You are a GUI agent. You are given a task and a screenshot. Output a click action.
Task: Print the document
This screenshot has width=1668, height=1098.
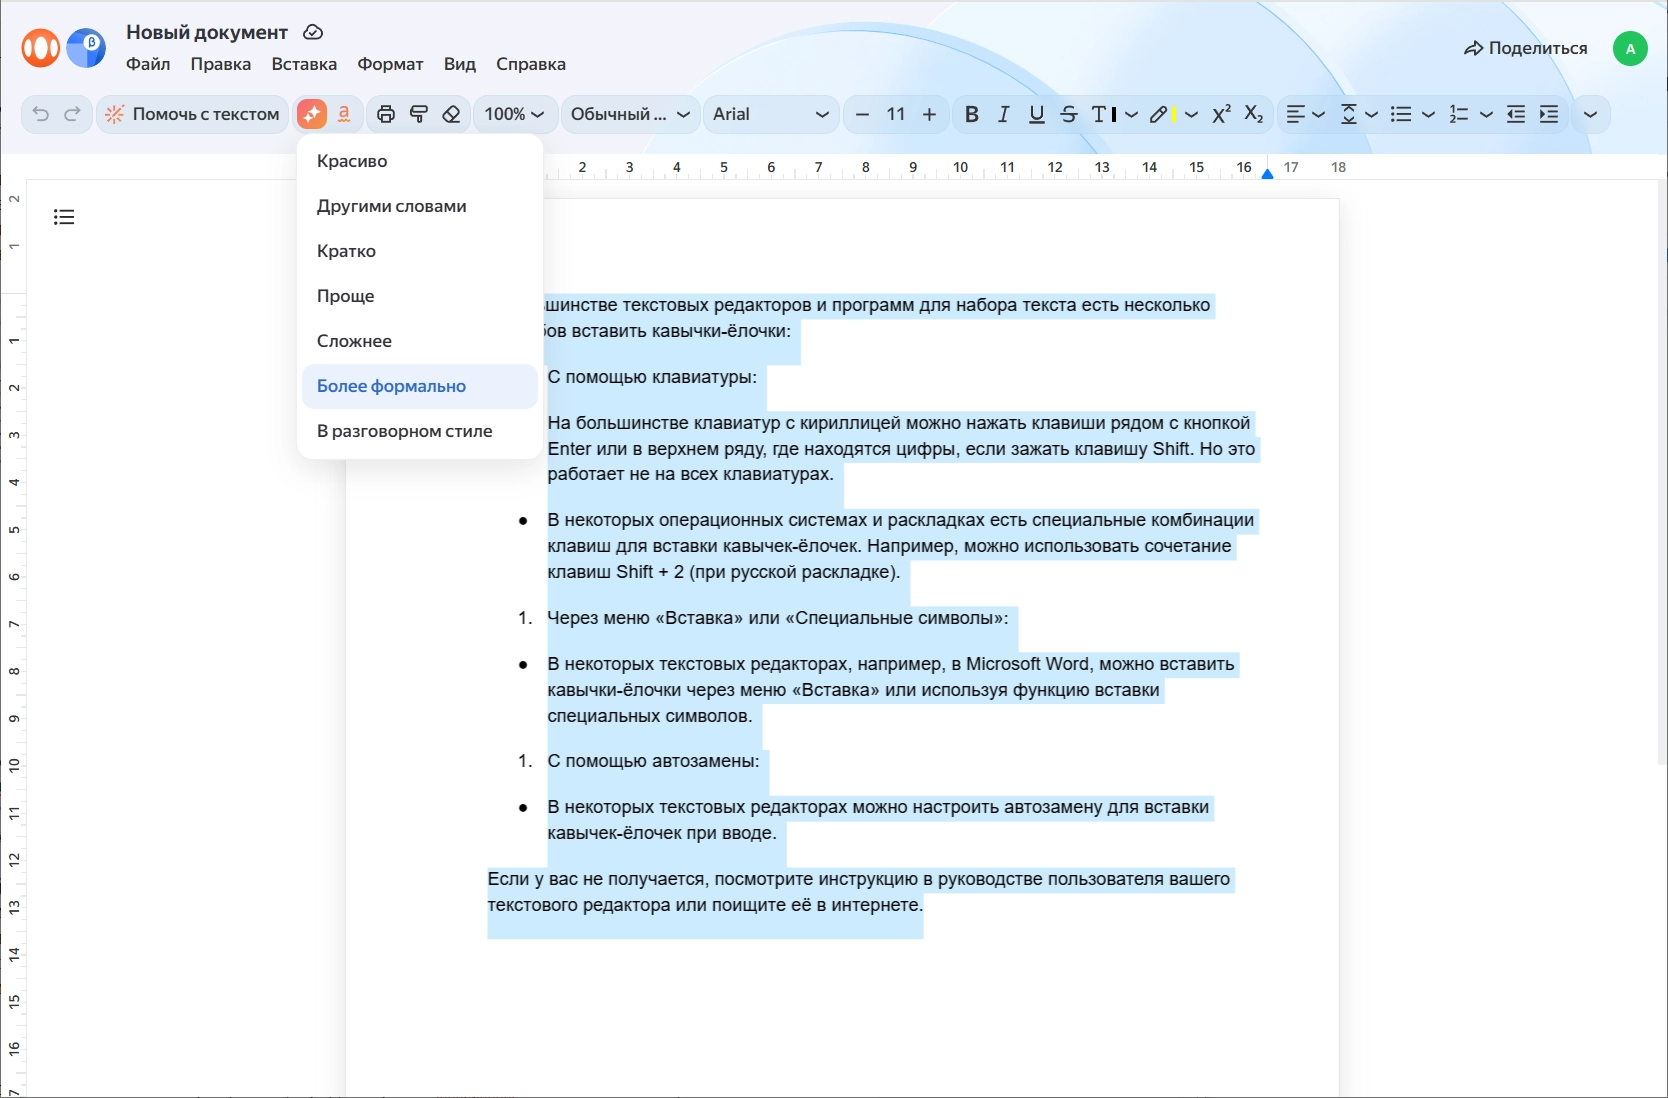click(x=386, y=114)
